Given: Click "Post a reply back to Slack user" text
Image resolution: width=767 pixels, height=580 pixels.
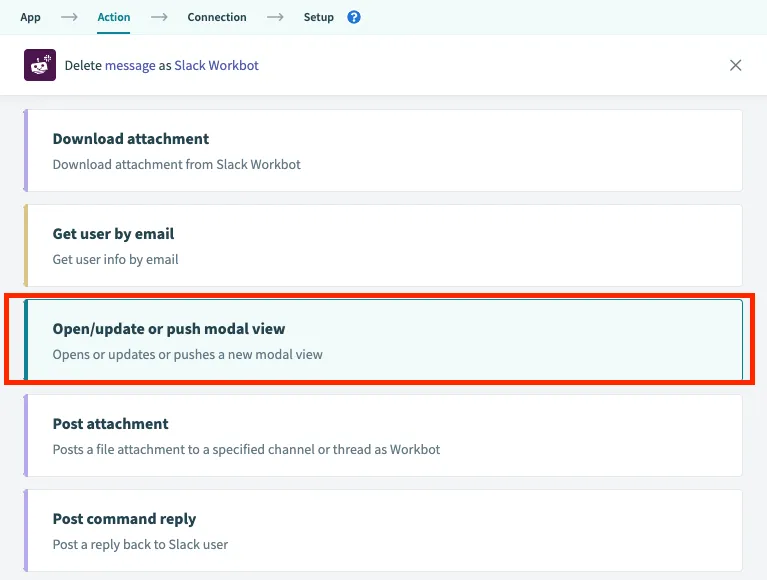Looking at the screenshot, I should click(x=140, y=545).
